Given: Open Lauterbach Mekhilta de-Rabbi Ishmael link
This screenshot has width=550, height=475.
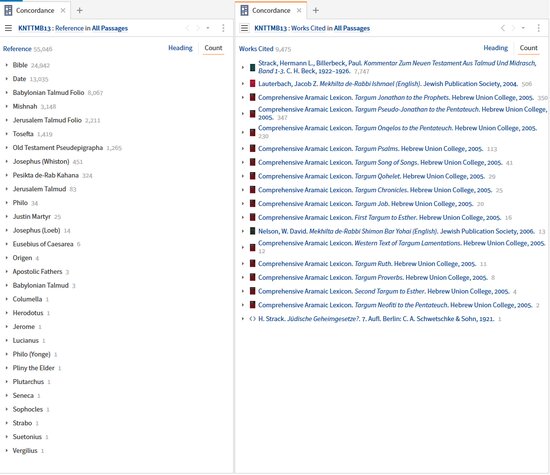Looking at the screenshot, I should click(388, 83).
